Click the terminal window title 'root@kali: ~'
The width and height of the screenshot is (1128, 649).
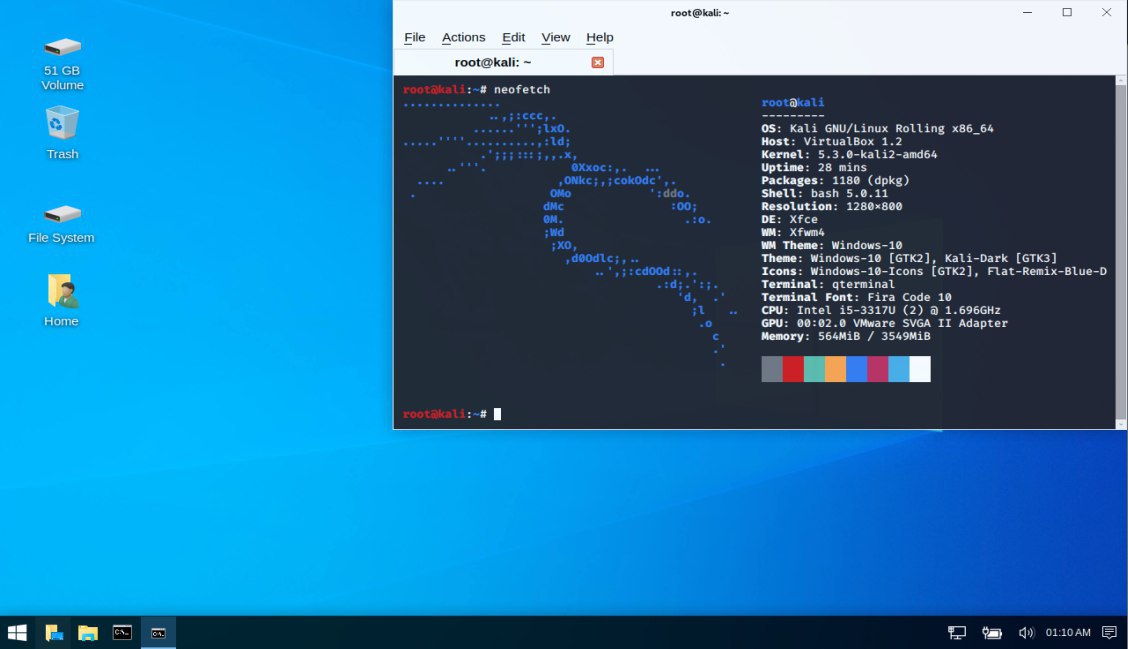700,12
